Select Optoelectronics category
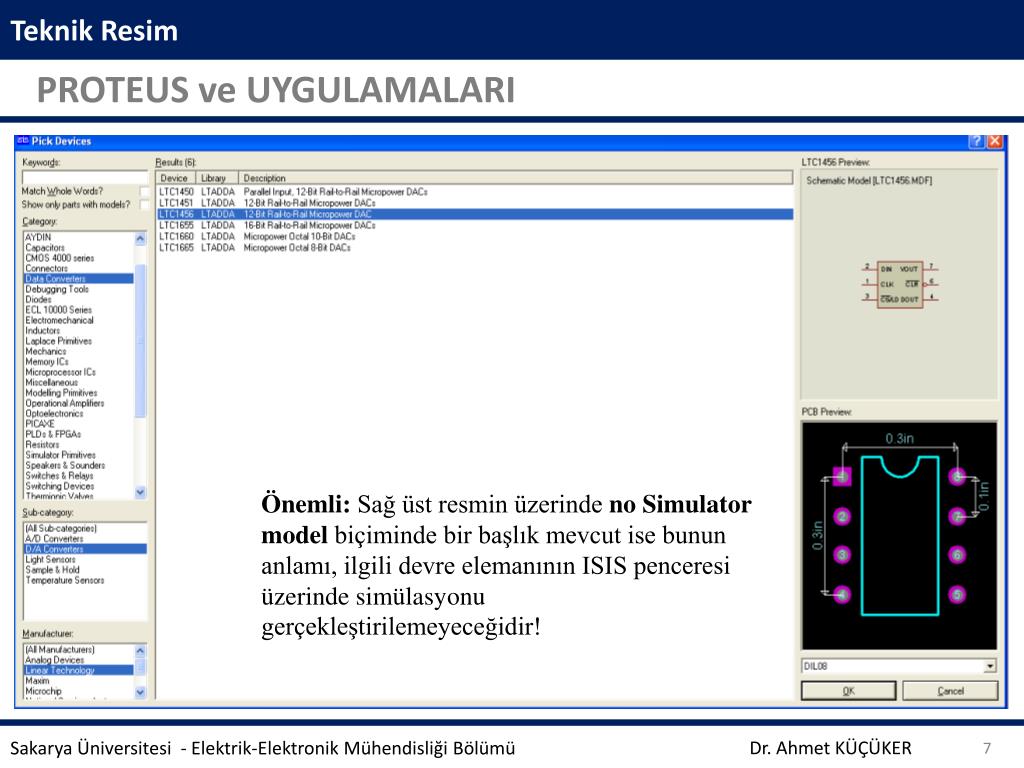The image size is (1024, 768). coord(78,413)
